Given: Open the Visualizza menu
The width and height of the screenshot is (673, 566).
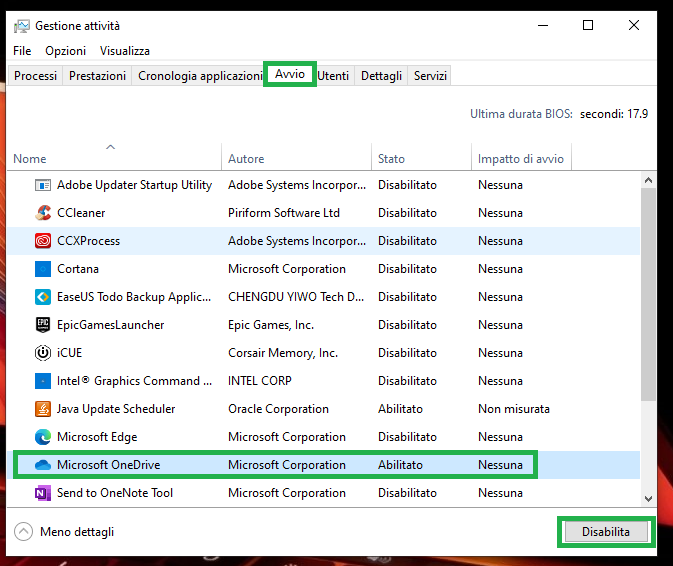Looking at the screenshot, I should click(x=124, y=51).
